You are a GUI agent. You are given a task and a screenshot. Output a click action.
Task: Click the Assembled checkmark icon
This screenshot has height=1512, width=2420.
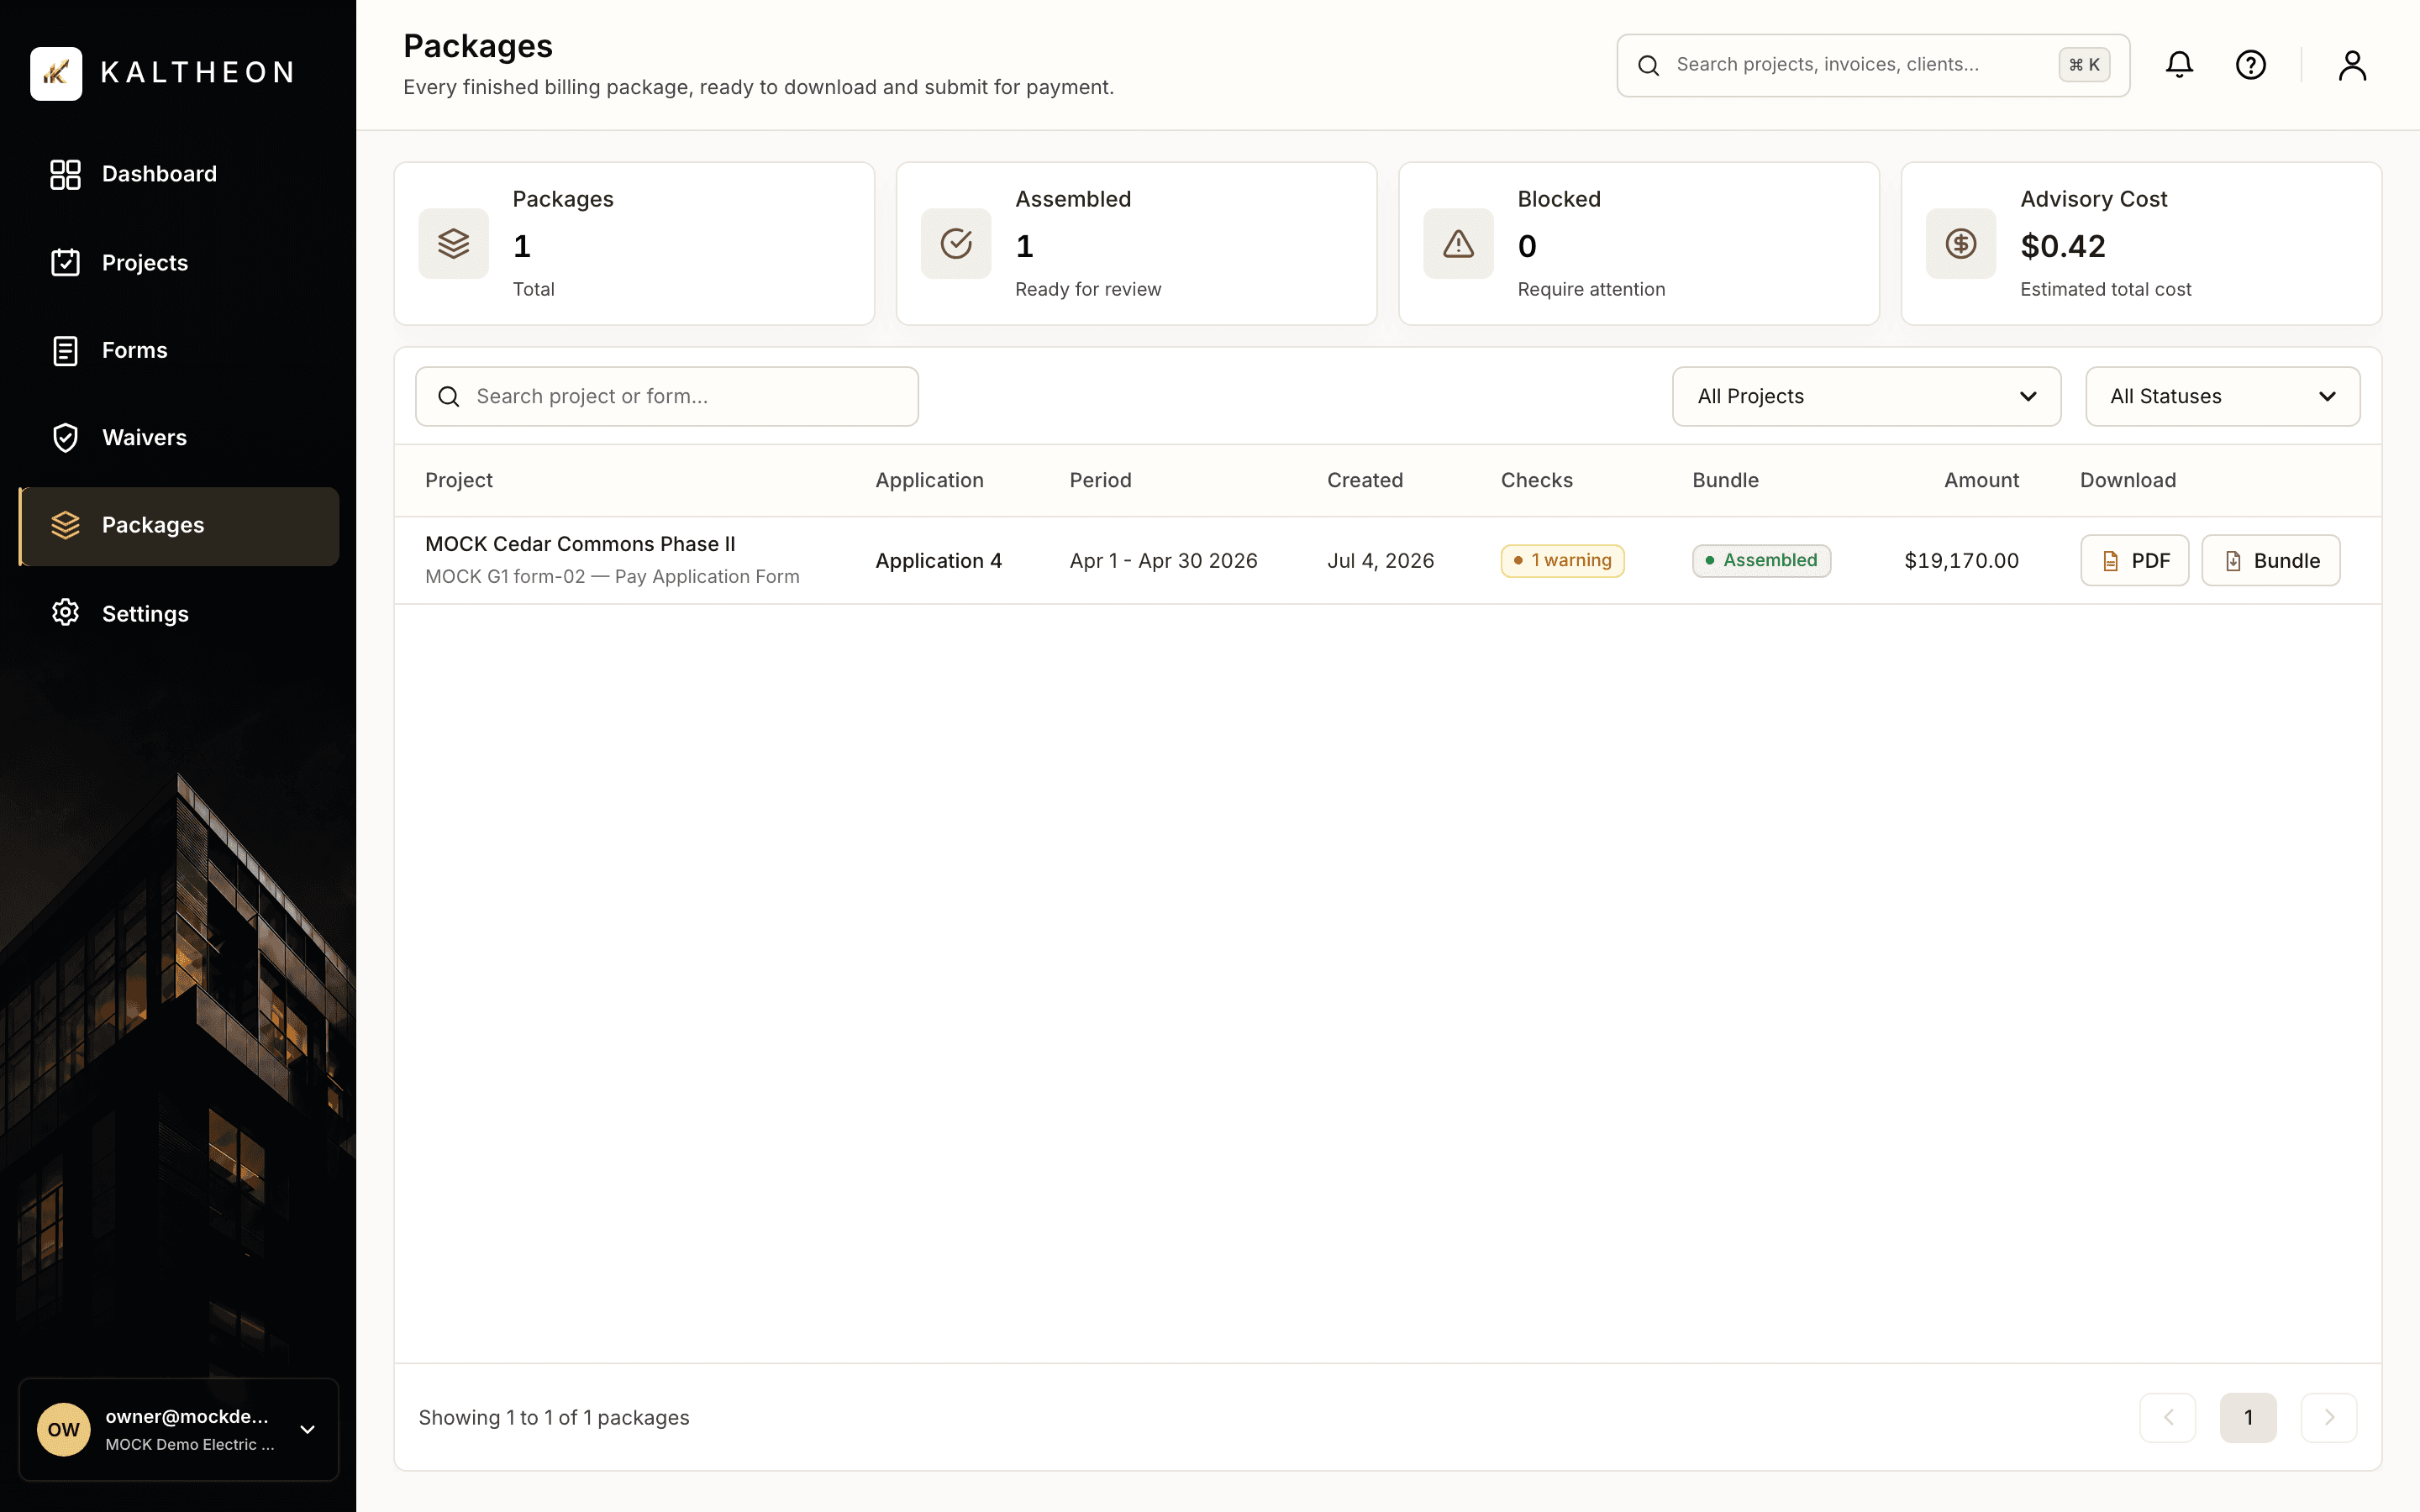tap(956, 243)
